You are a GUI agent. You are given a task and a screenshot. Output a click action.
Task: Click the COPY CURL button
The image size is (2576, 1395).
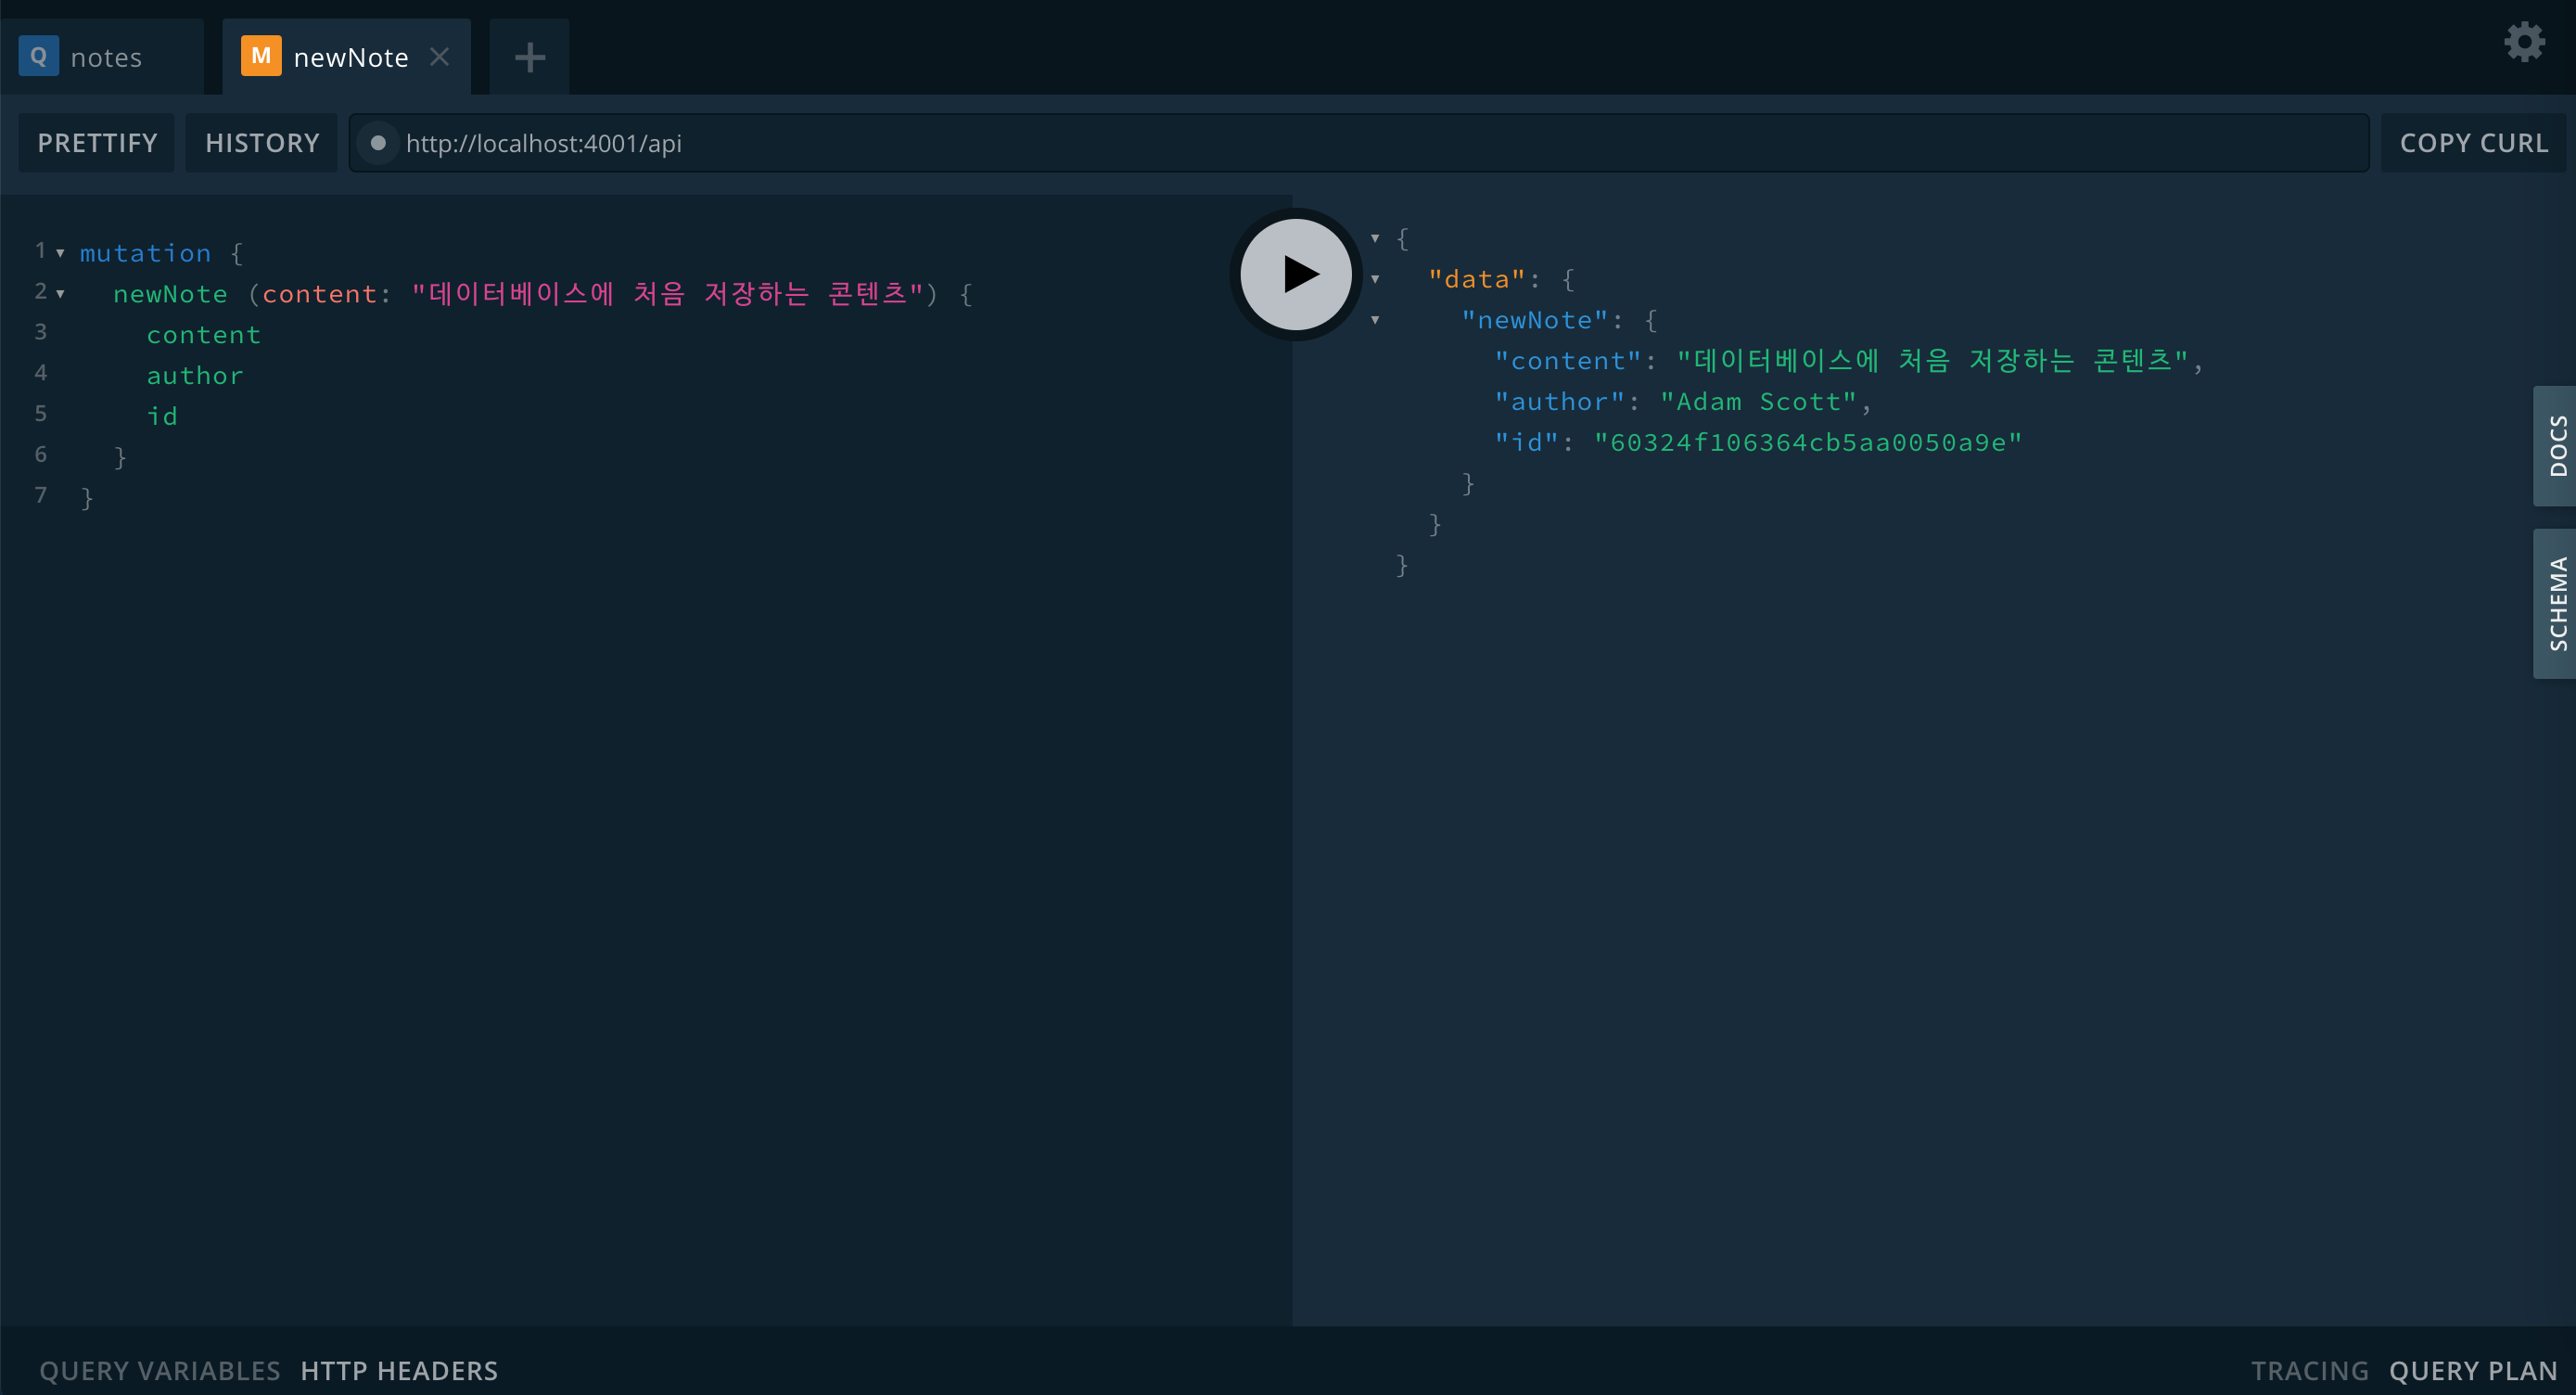[x=2473, y=143]
